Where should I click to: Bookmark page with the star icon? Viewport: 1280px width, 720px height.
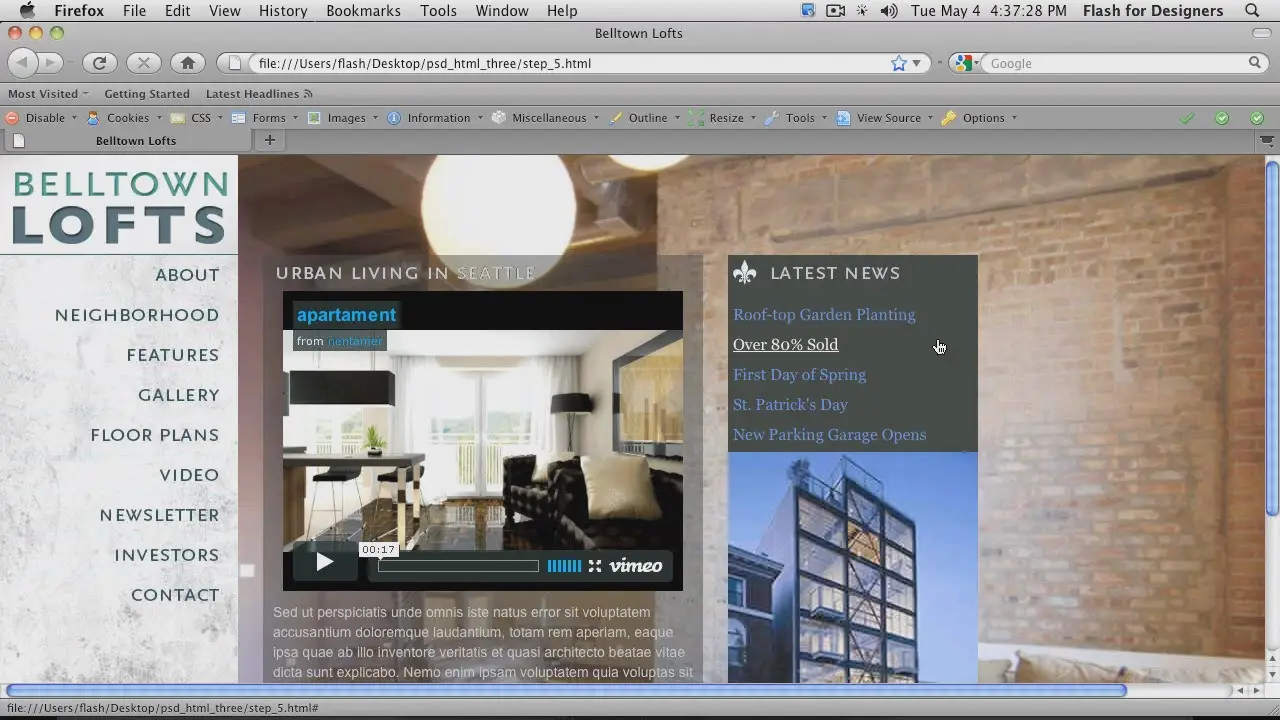898,63
